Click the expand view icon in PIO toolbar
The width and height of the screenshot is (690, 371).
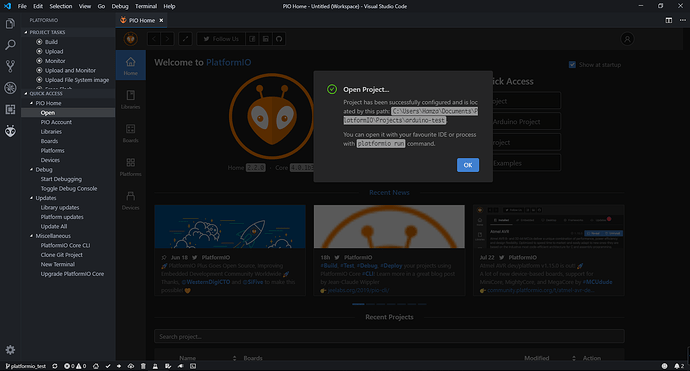tap(185, 39)
